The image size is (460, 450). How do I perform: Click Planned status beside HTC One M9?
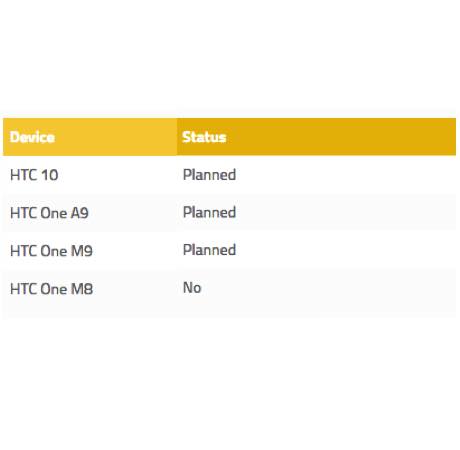[x=209, y=250]
